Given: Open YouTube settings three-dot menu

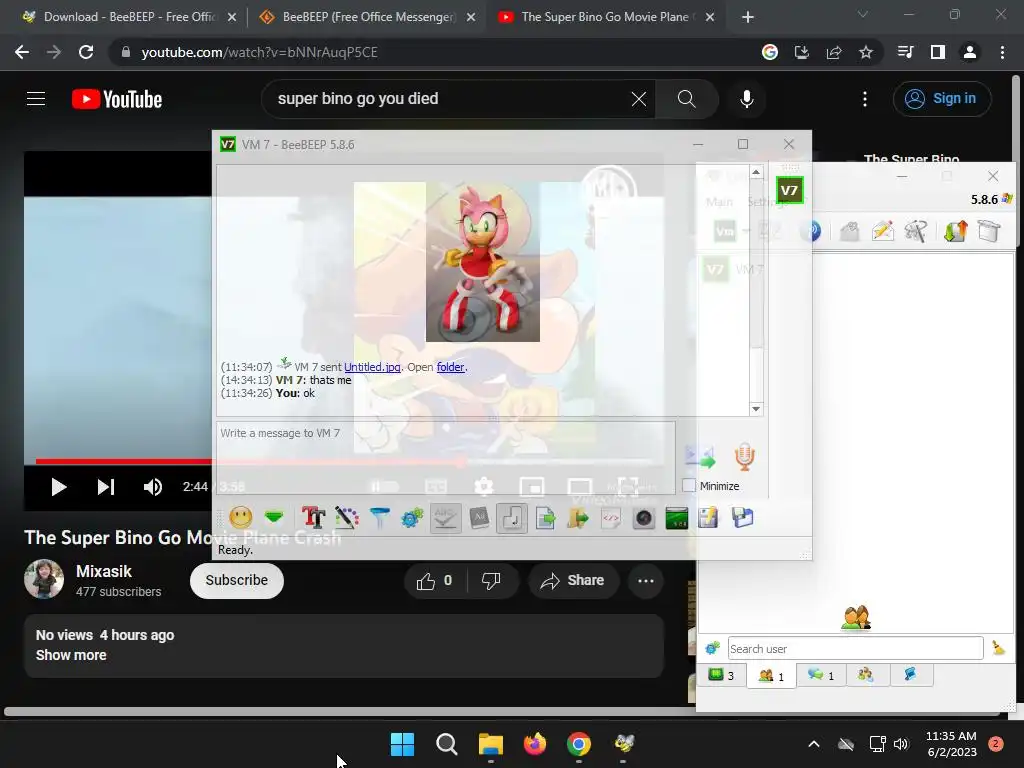Looking at the screenshot, I should [865, 99].
